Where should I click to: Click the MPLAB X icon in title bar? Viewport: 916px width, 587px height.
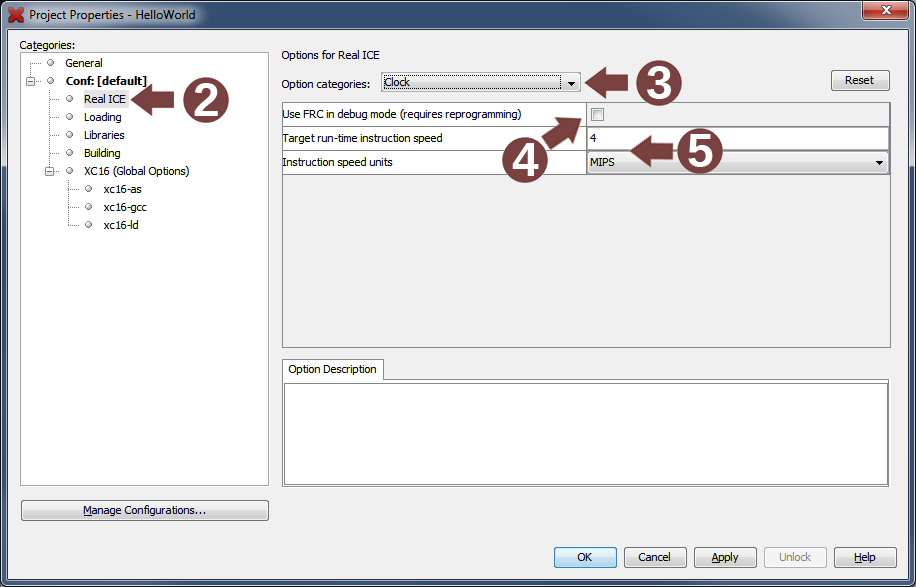pos(16,15)
